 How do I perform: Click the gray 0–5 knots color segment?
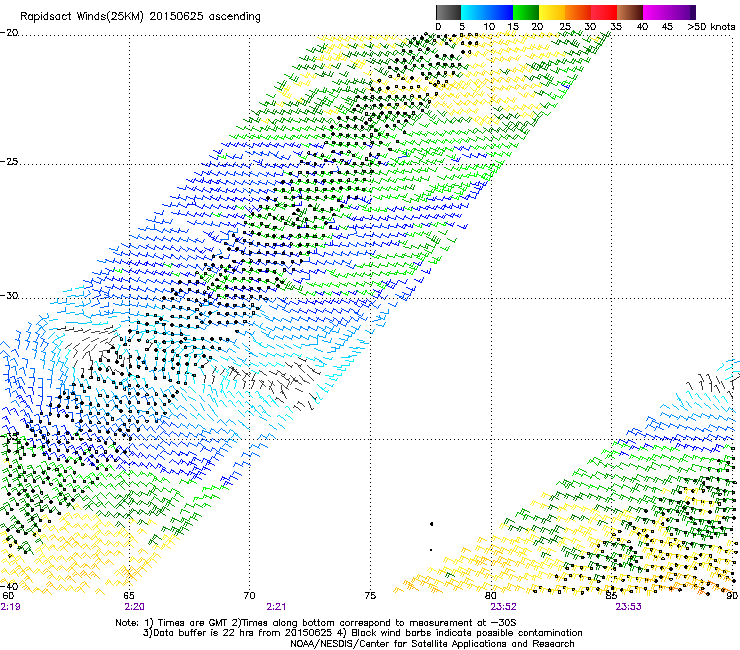448,12
